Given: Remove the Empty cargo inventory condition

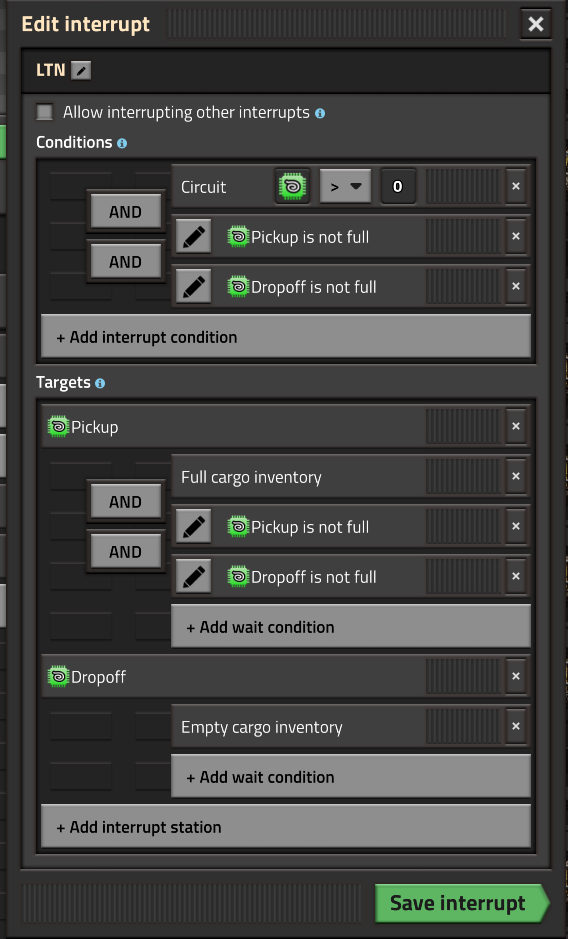Looking at the screenshot, I should pos(516,727).
